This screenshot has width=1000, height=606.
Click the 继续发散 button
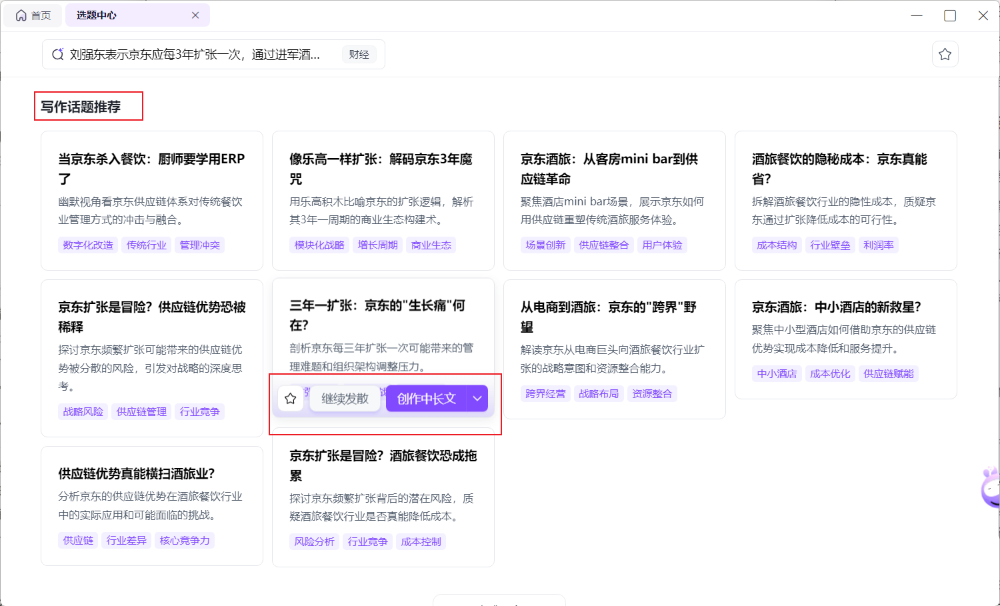coord(345,399)
